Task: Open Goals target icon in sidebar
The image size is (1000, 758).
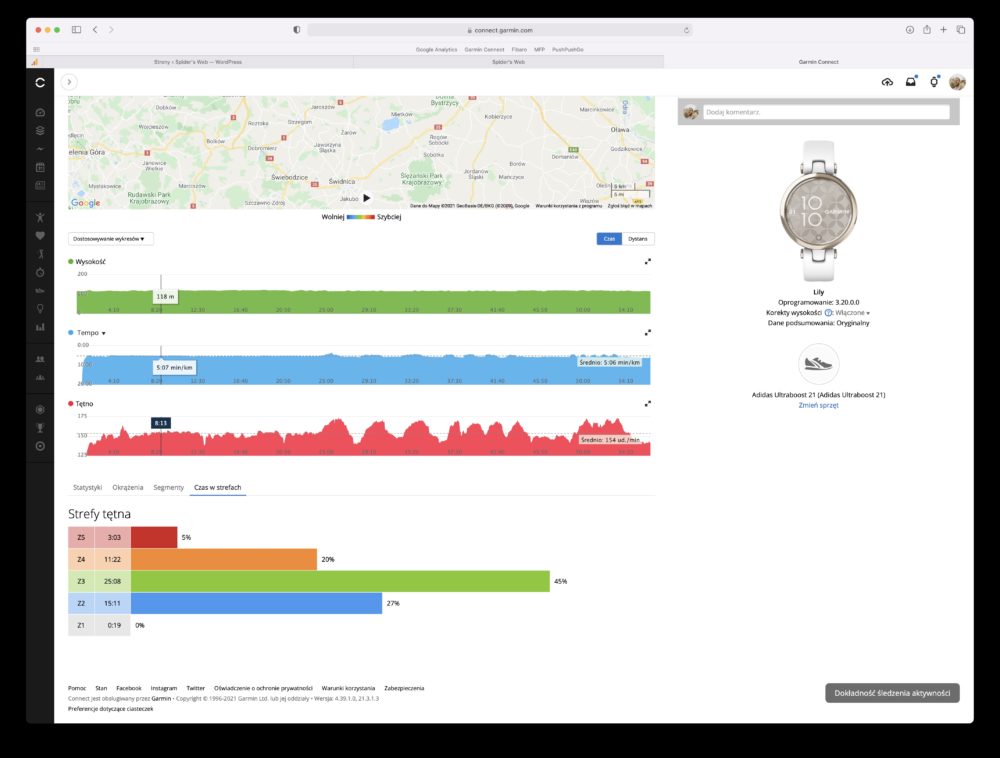Action: 40,446
